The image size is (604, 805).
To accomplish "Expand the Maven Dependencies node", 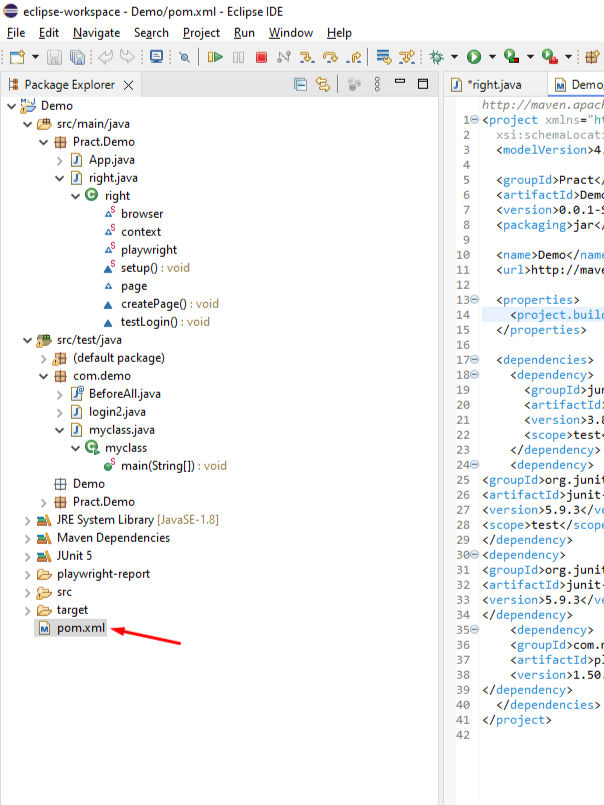I will point(27,539).
